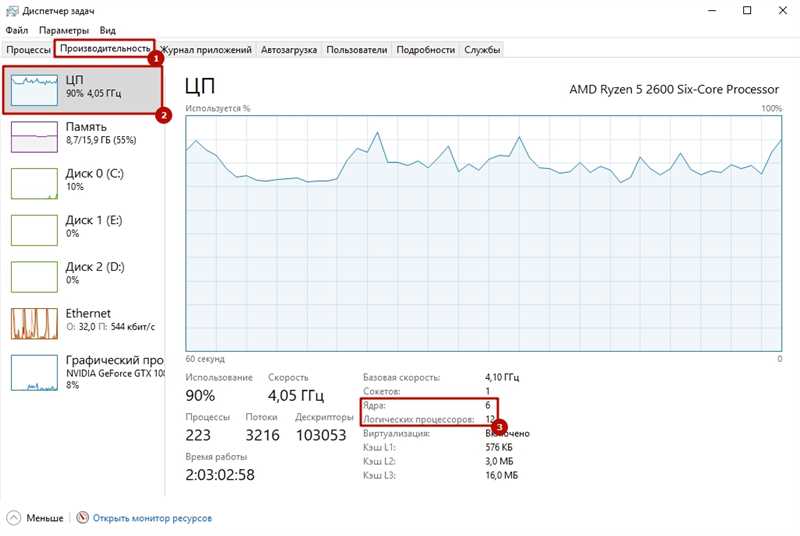Select the Графический процессор graph thumbnail
Screen dimensions: 800x536
34,373
